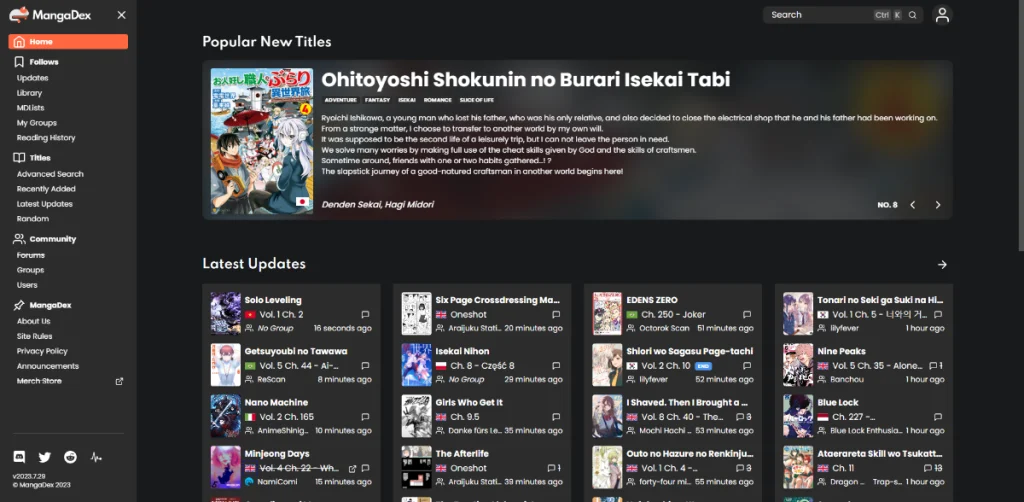Screen dimensions: 1024x502
Task: Open Reading History in sidebar
Action: (46, 138)
